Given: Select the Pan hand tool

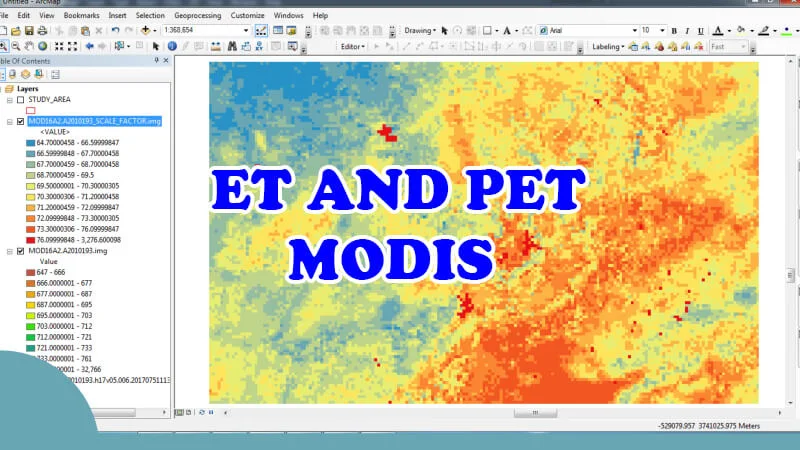Looking at the screenshot, I should pos(29,46).
